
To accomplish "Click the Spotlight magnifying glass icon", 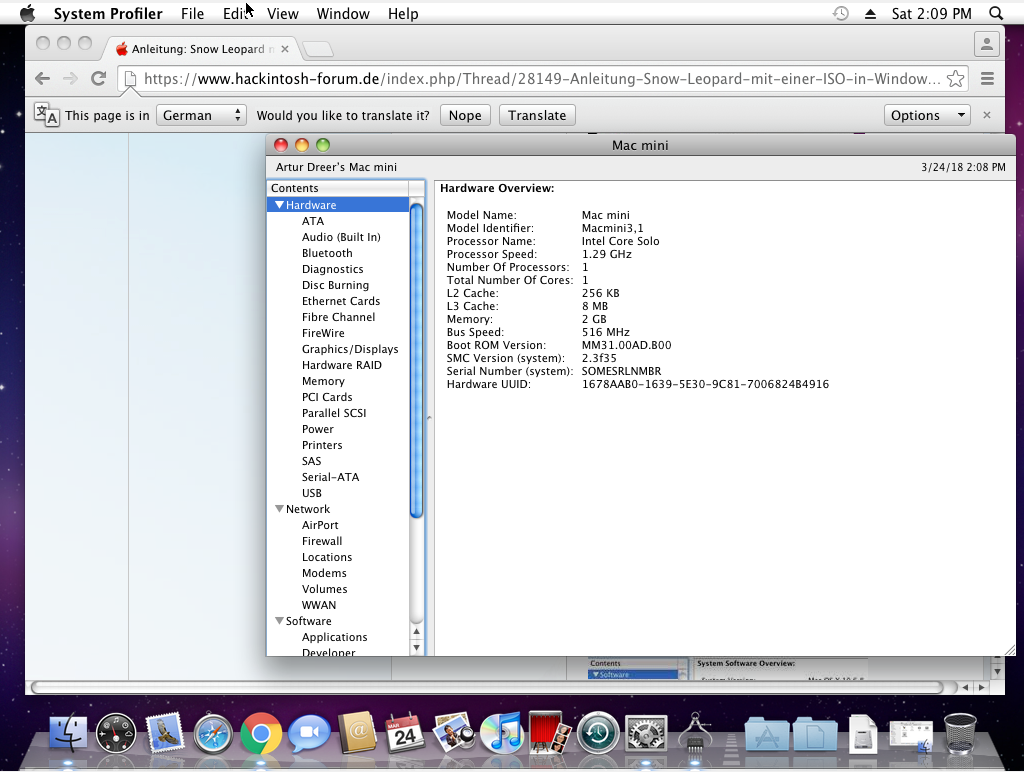I will (995, 14).
